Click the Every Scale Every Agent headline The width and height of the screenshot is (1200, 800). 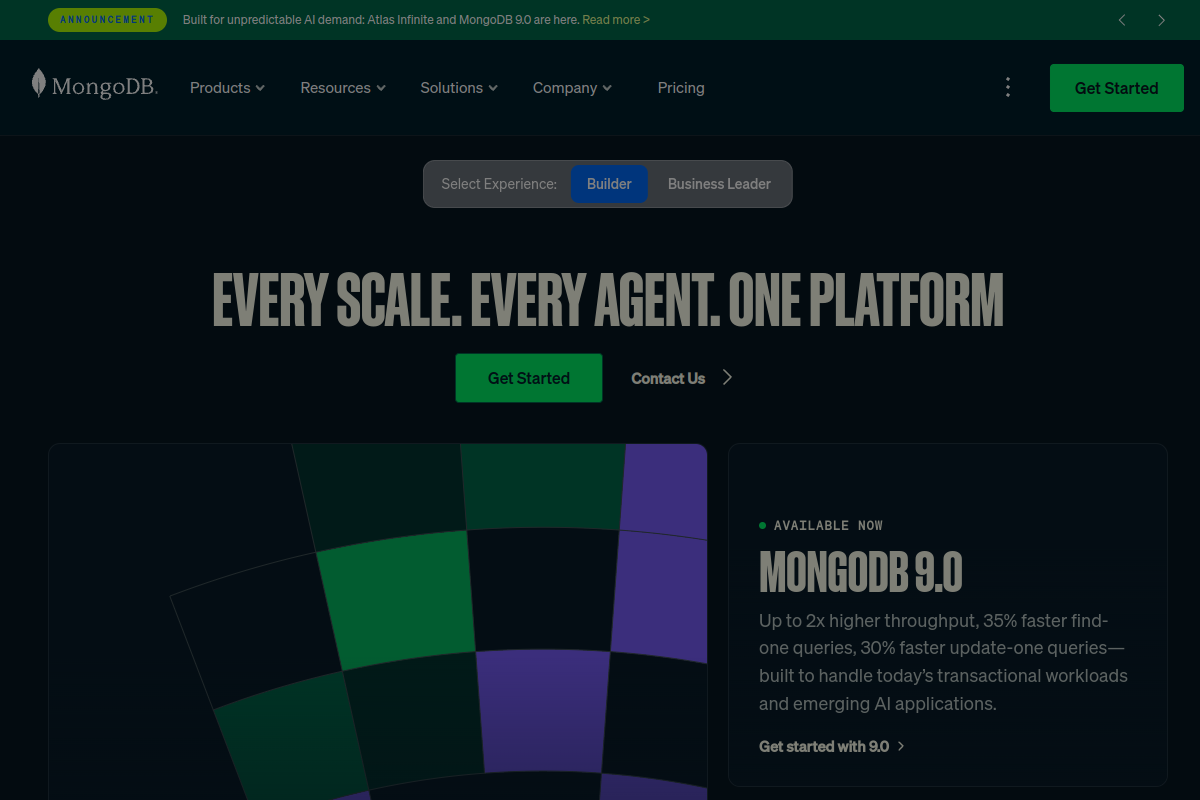608,299
